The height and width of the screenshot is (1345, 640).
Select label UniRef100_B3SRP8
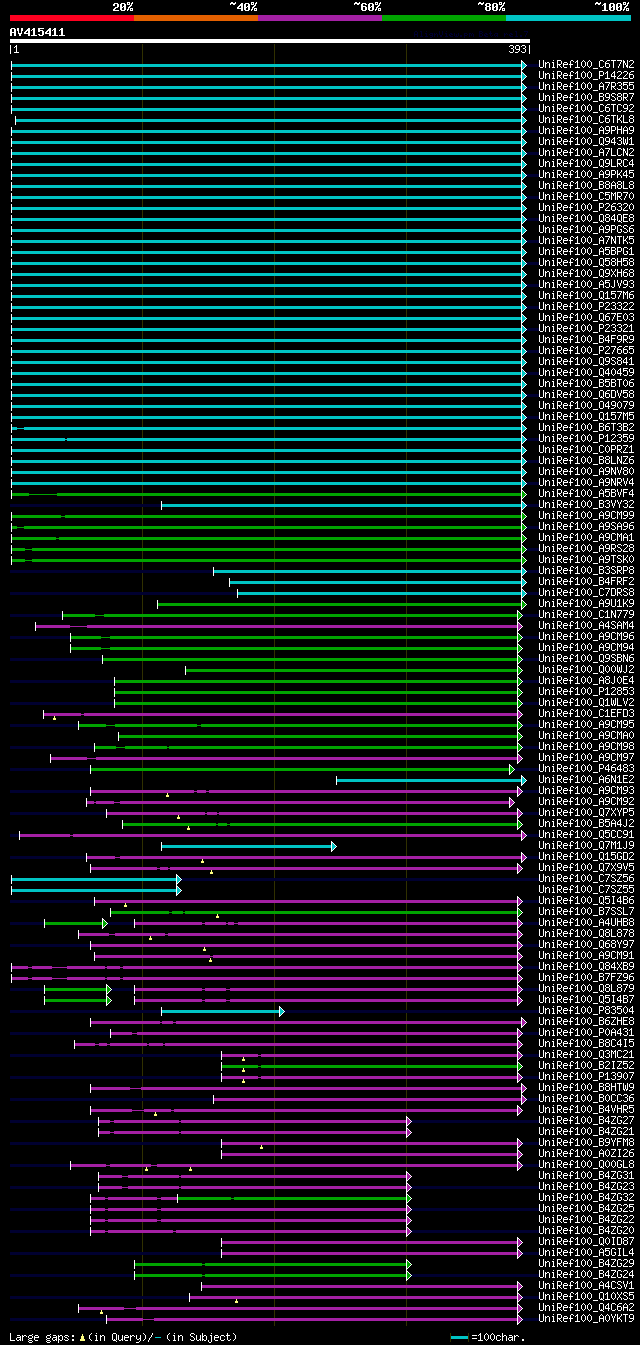(586, 570)
